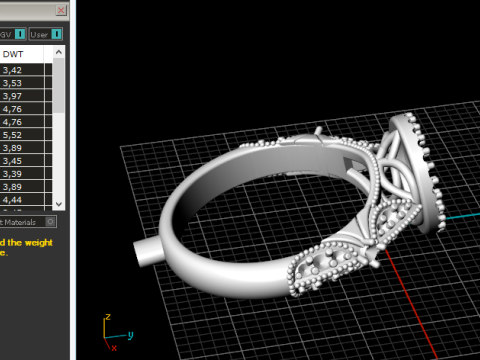Image resolution: width=480 pixels, height=360 pixels.
Task: Select the 3,97 DWT cell
Action: point(22,96)
